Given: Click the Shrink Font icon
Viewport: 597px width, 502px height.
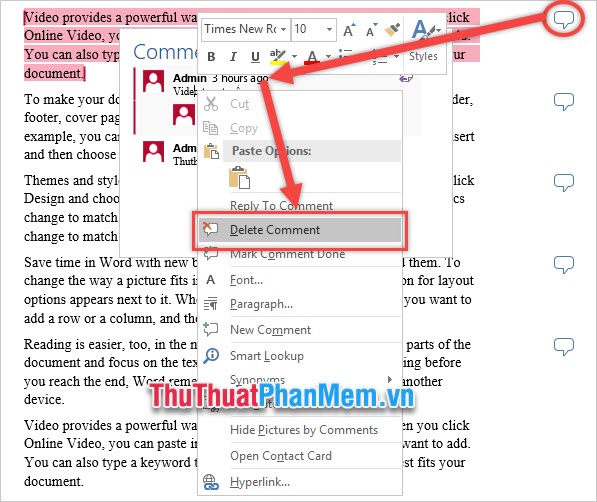Looking at the screenshot, I should (x=371, y=30).
